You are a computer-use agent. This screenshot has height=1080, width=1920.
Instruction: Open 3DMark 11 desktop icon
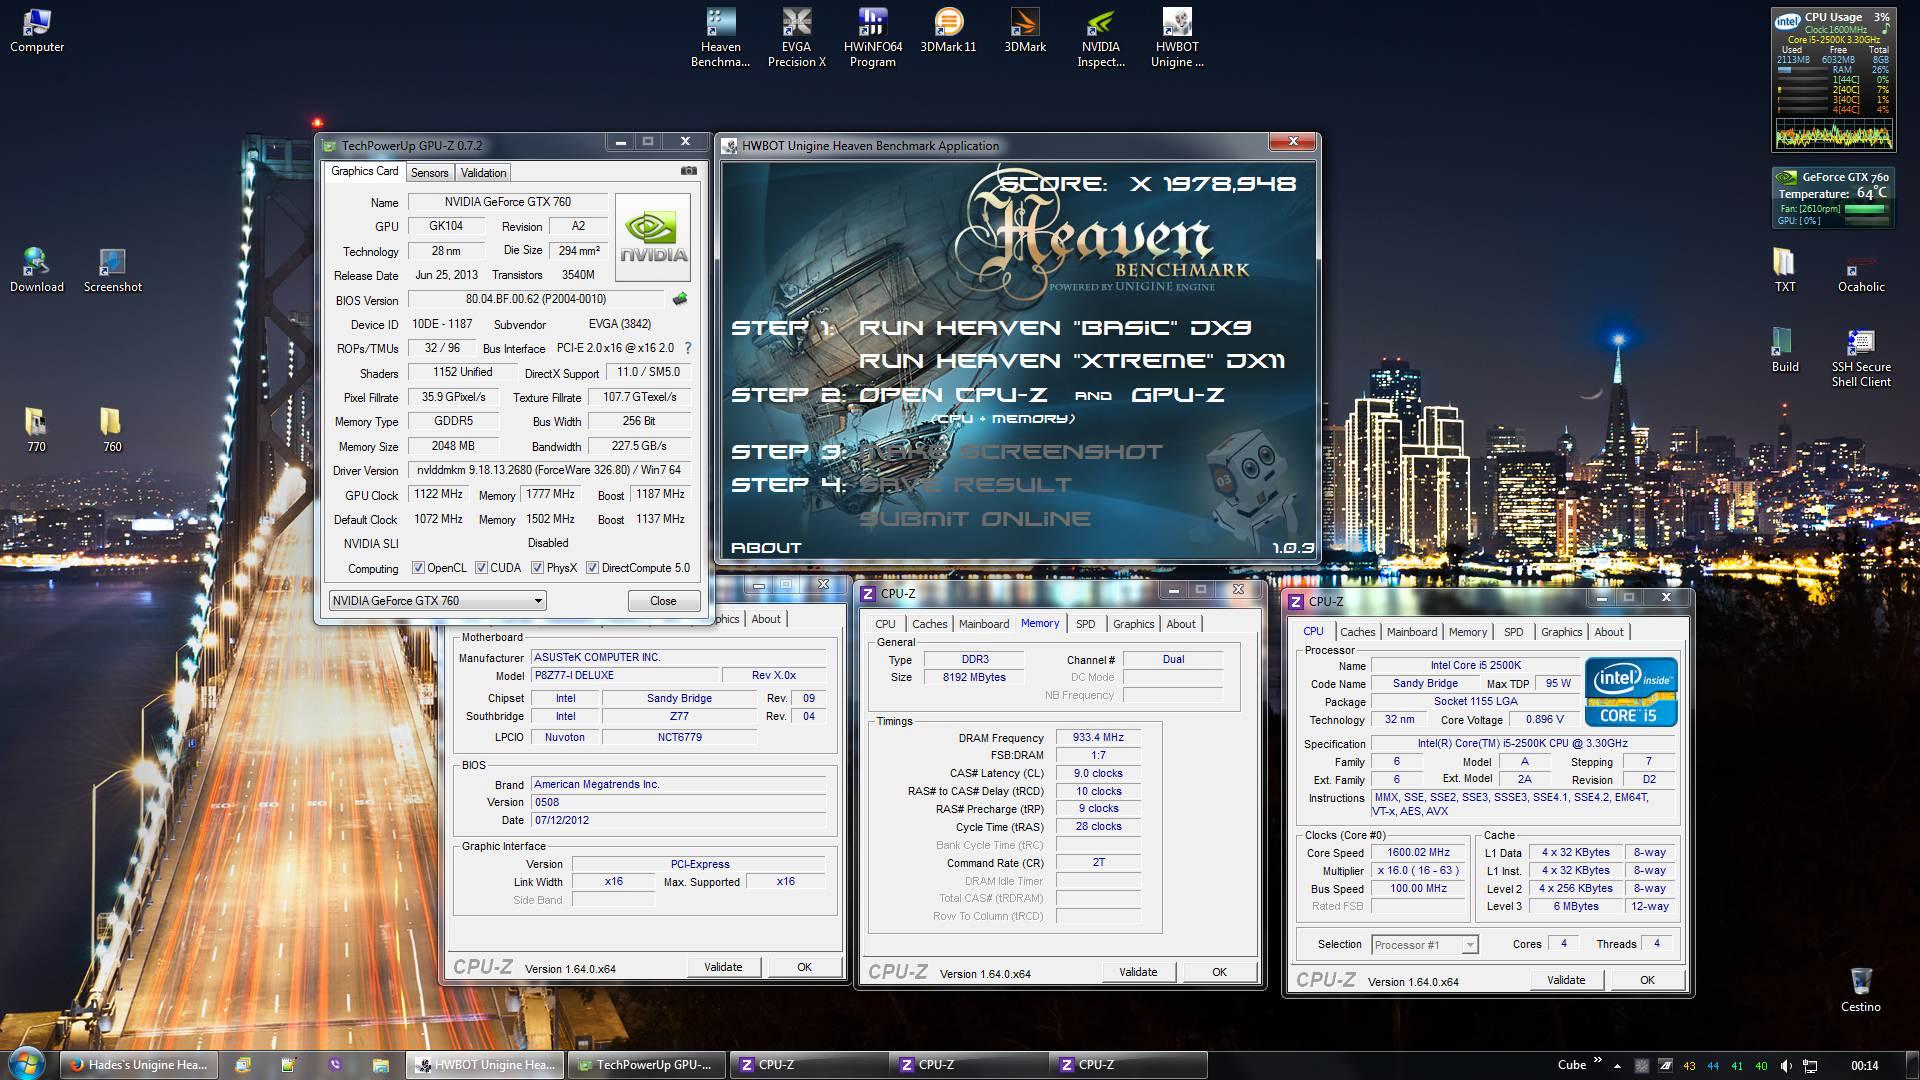coord(948,31)
